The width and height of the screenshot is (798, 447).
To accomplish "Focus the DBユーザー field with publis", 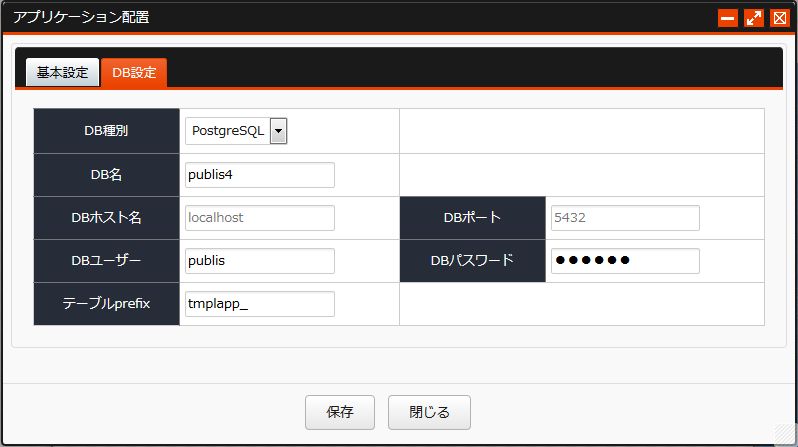I will tap(260, 261).
